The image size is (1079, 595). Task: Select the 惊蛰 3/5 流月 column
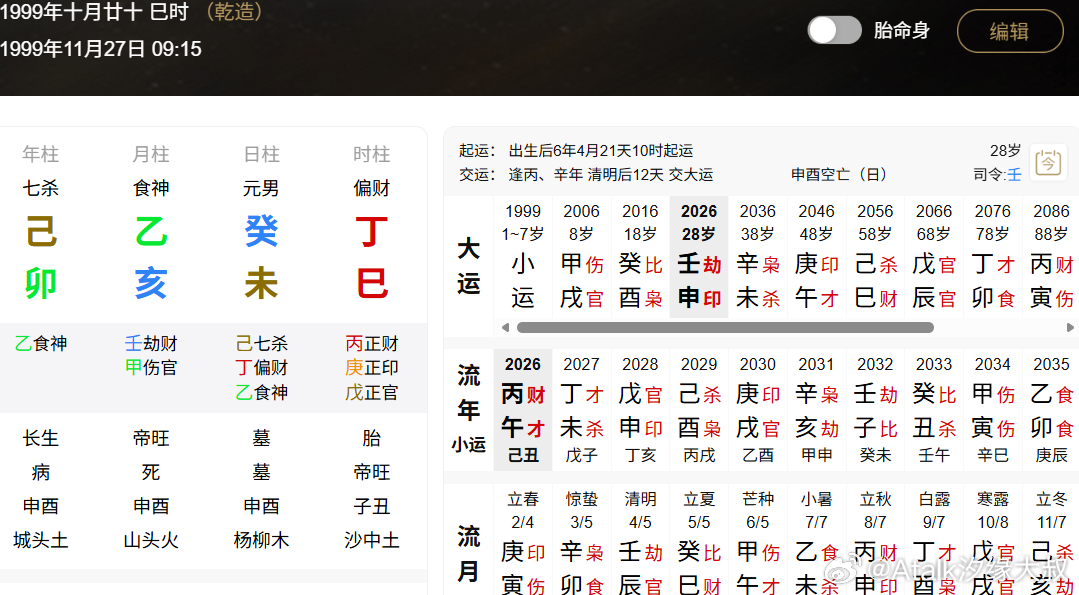pyautogui.click(x=581, y=540)
